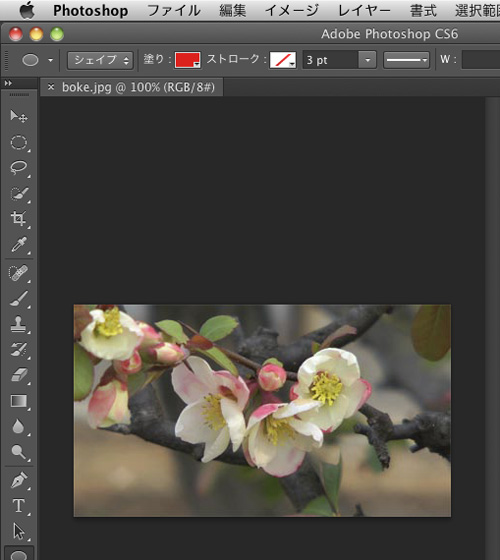Expand the 3 pt stroke width dropdown
The image size is (500, 560).
368,60
